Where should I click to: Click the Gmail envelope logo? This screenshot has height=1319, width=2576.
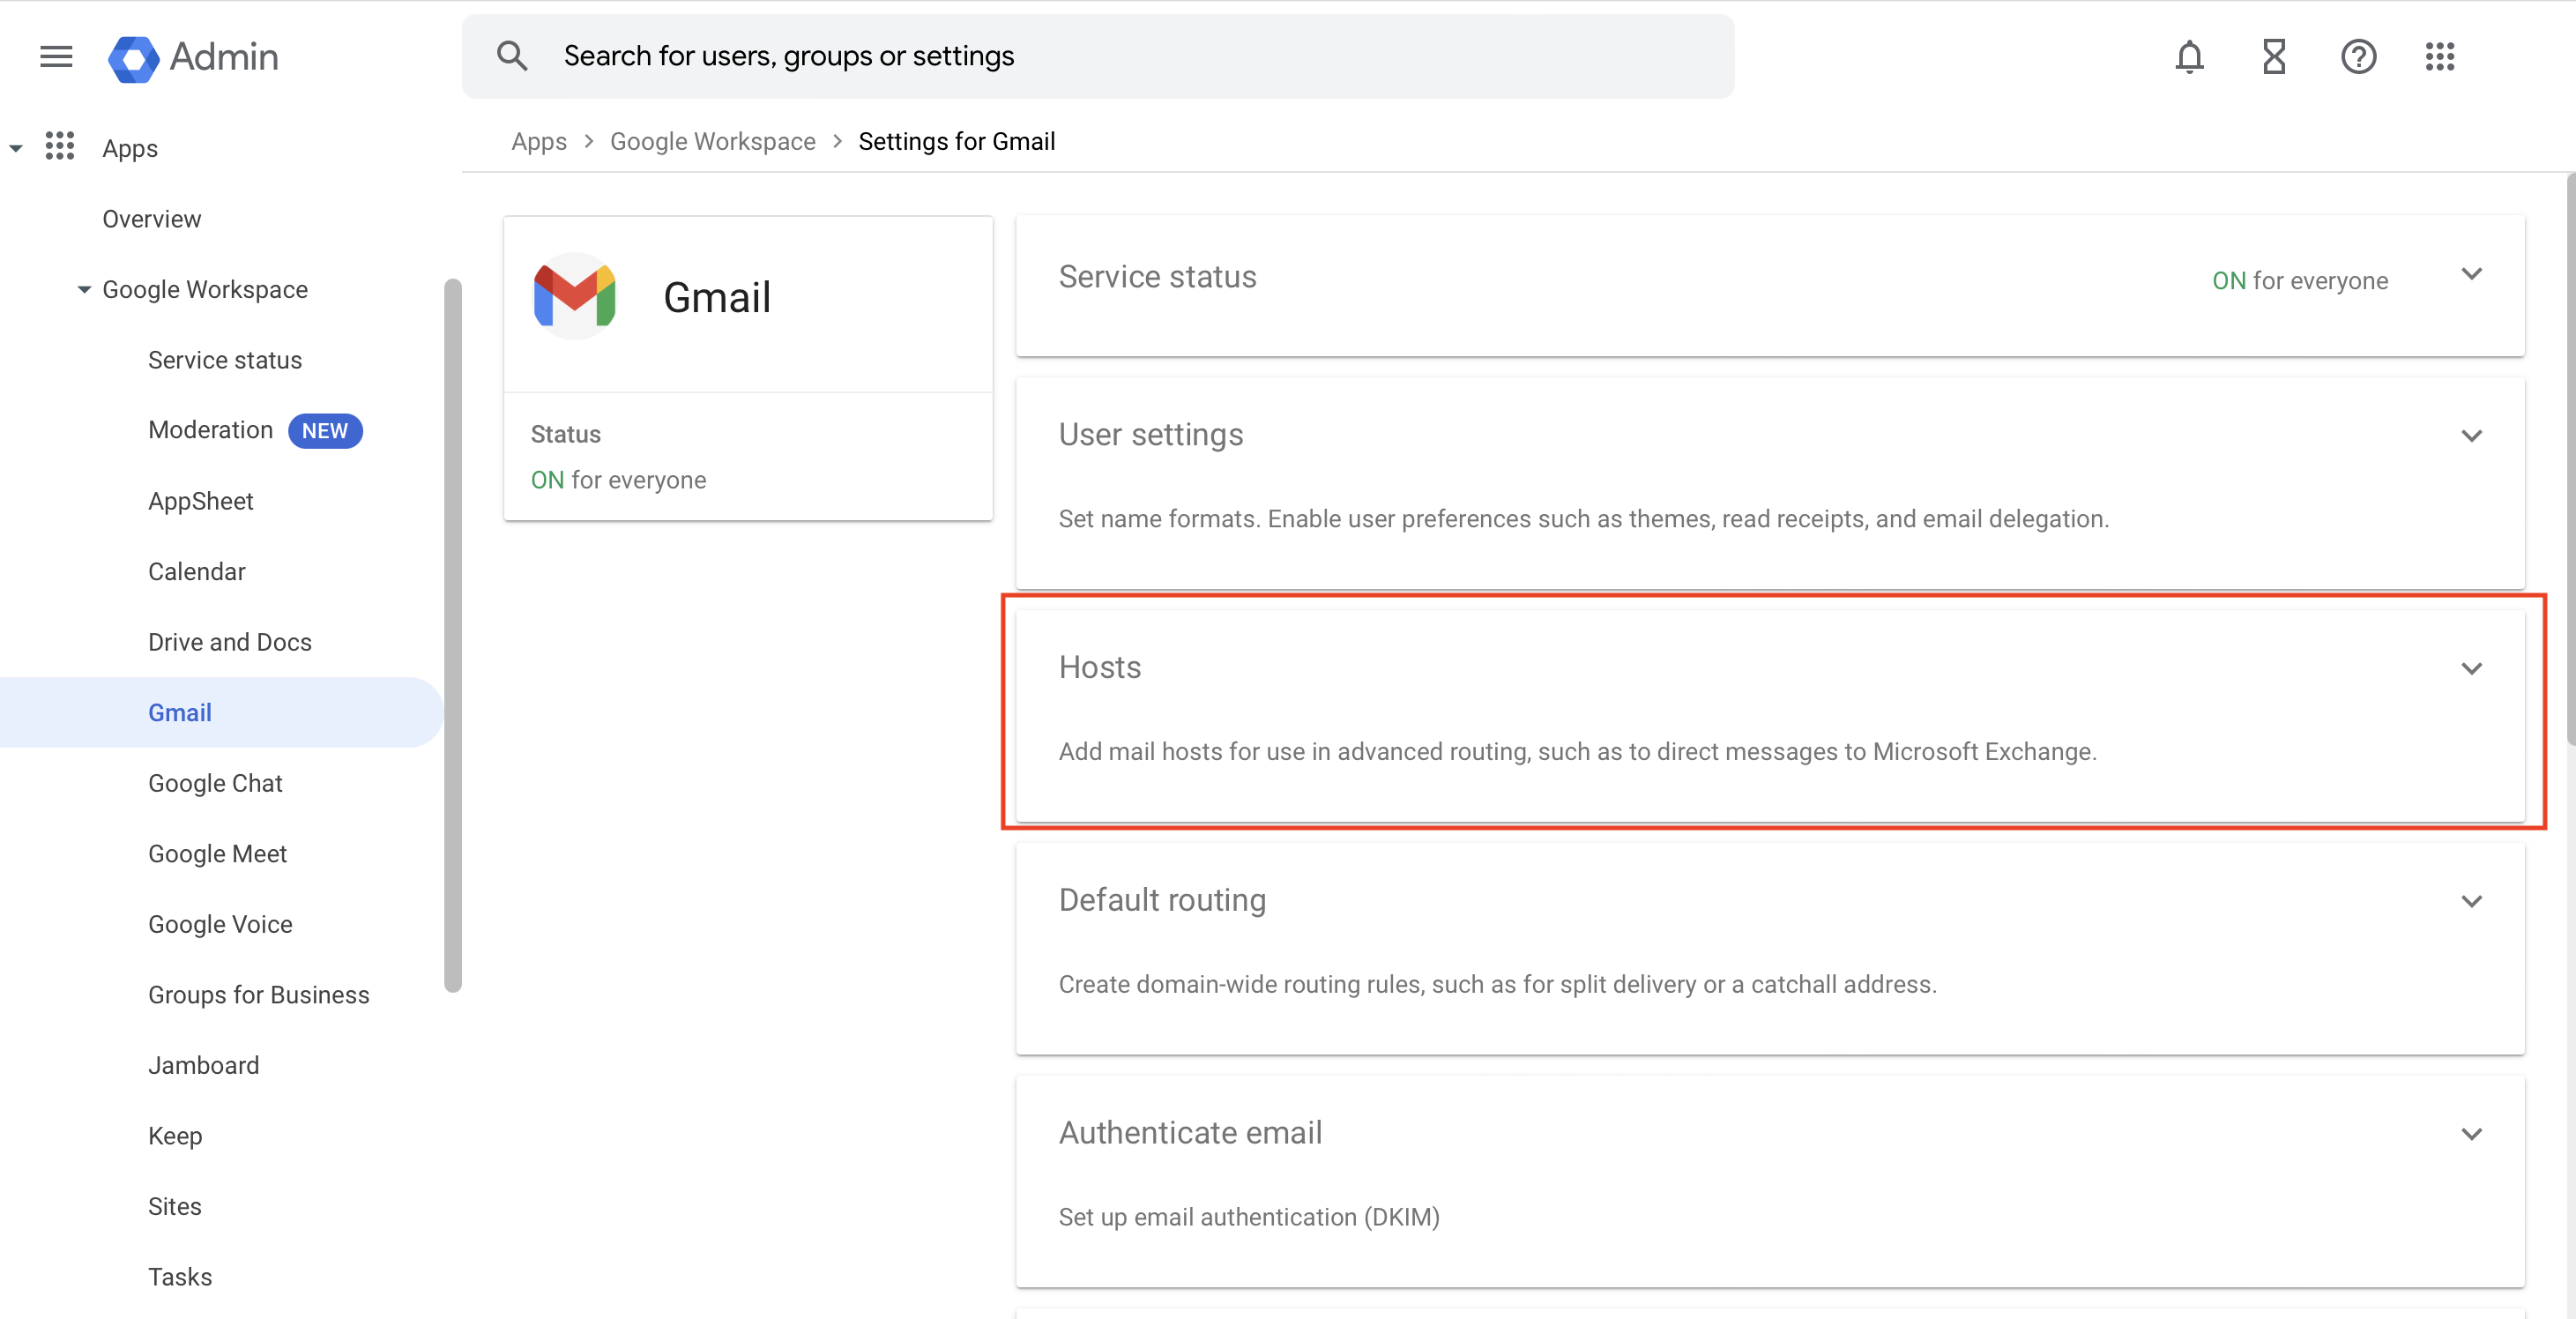click(x=574, y=296)
